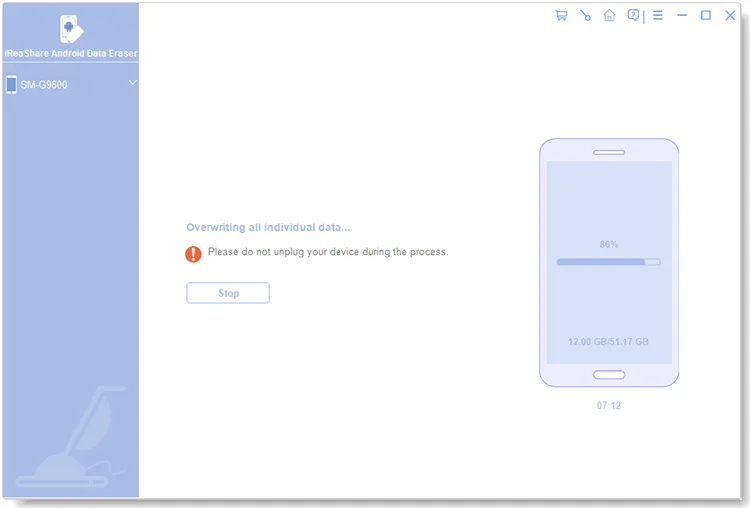This screenshot has width=750, height=508.
Task: Click the 12.00 GB/51.17 GB text
Action: (x=608, y=342)
